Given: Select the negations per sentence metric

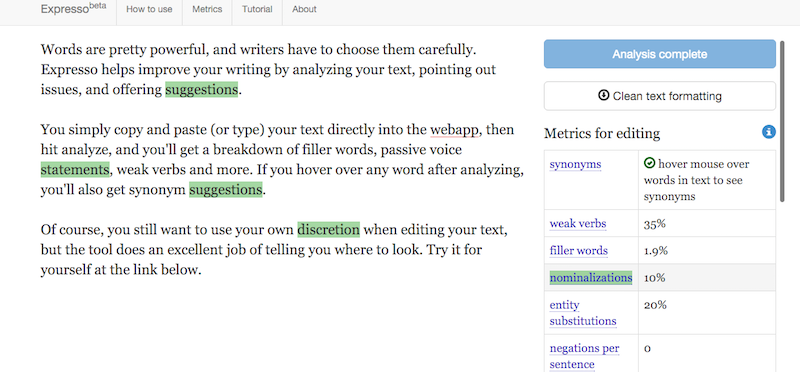Looking at the screenshot, I should click(584, 357).
